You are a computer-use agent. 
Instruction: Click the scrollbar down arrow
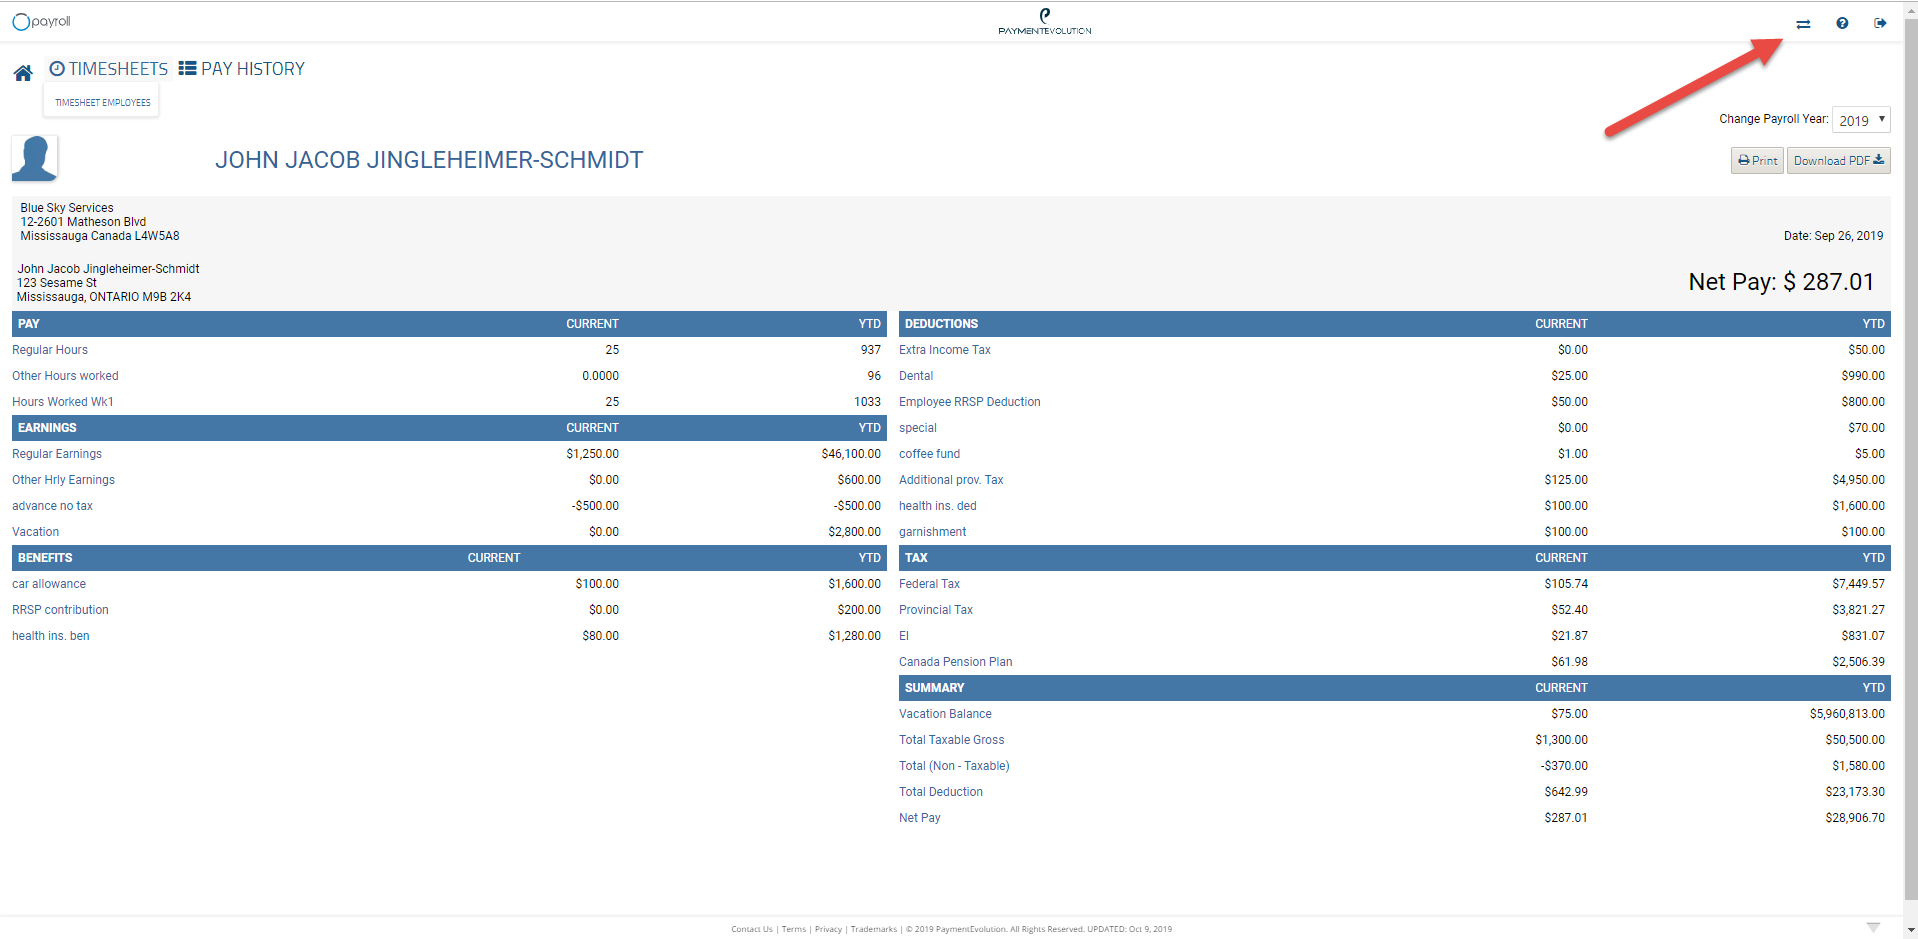pos(1911,931)
